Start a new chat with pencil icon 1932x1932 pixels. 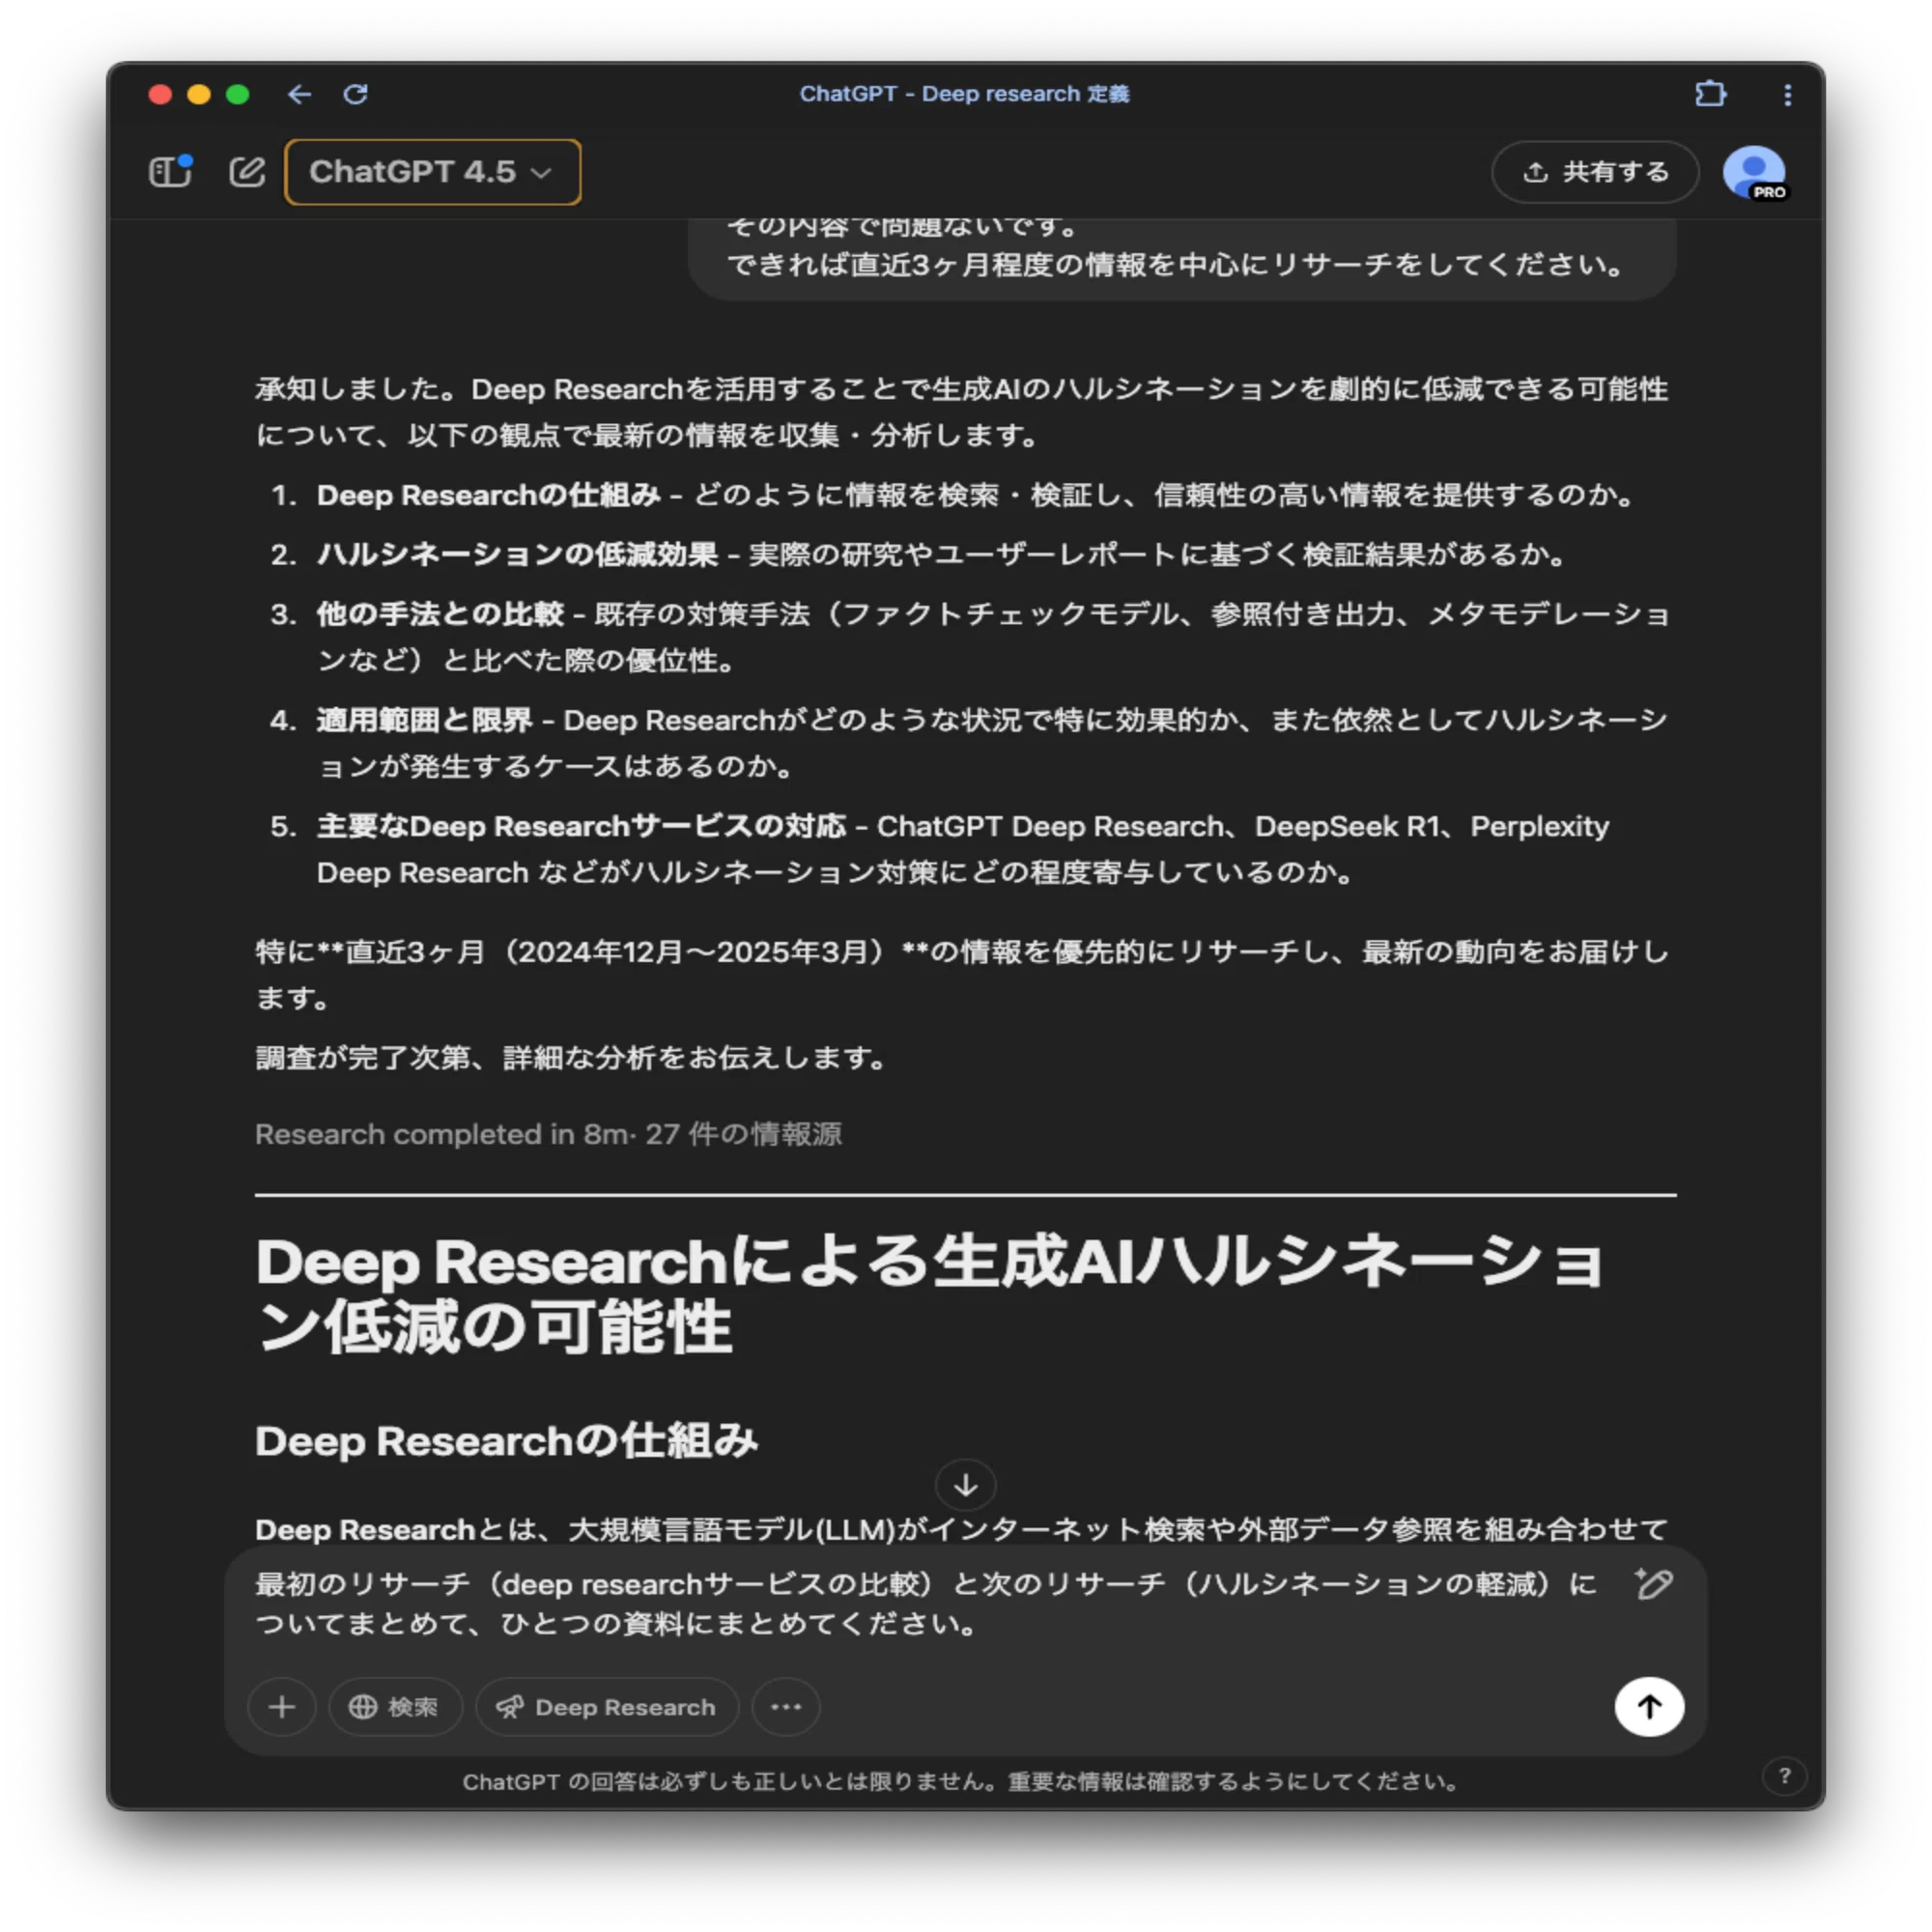(247, 172)
